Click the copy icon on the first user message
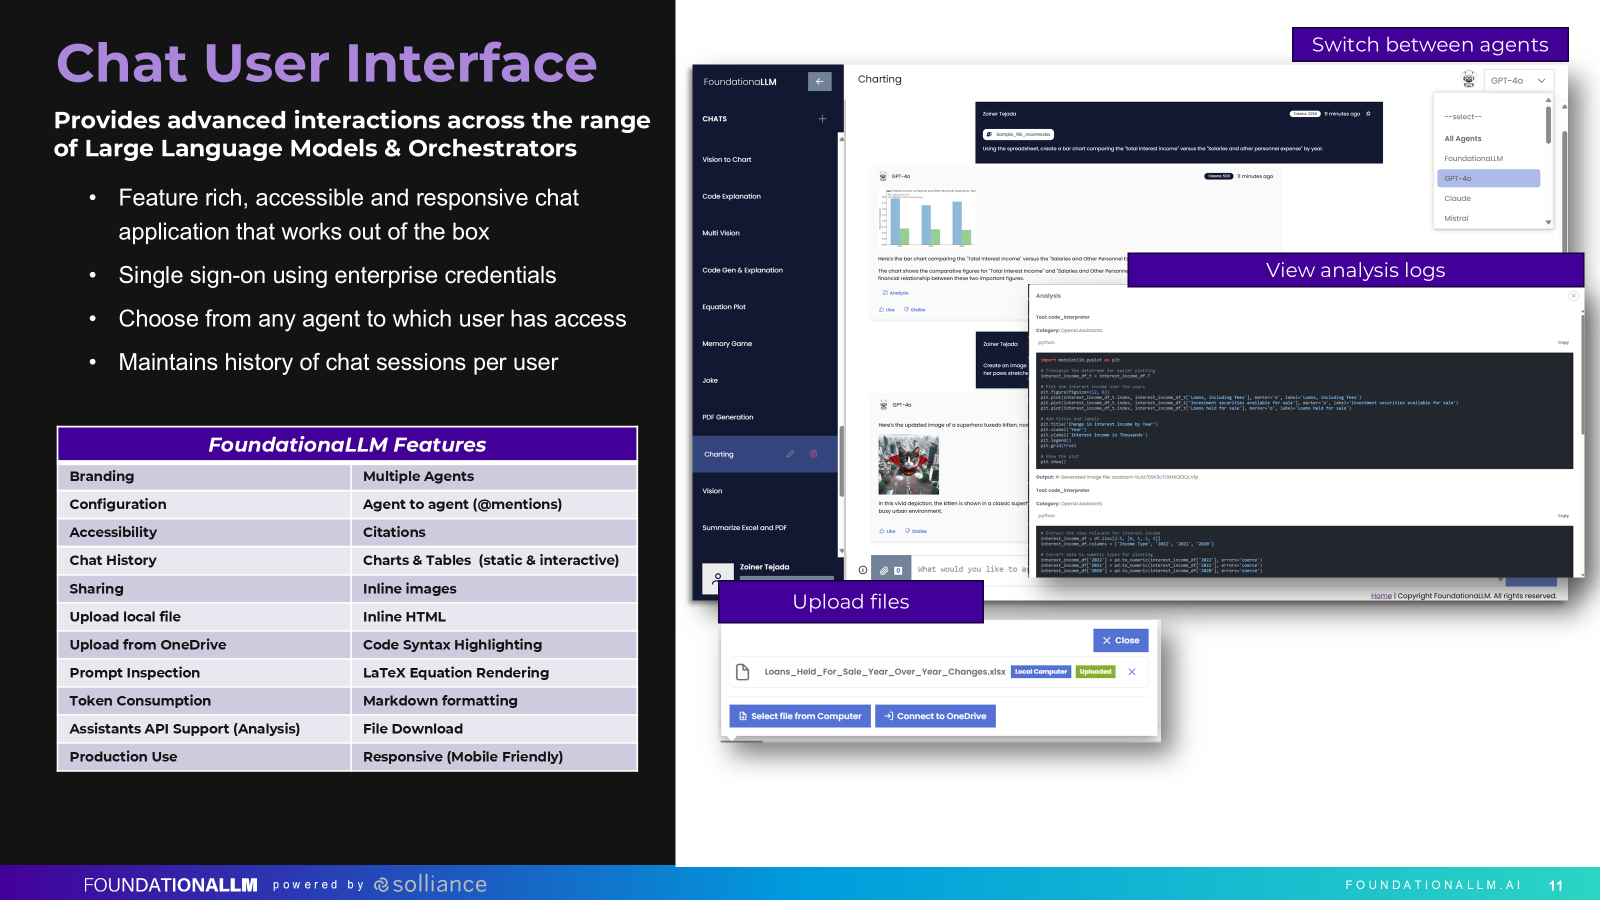 coord(1368,114)
